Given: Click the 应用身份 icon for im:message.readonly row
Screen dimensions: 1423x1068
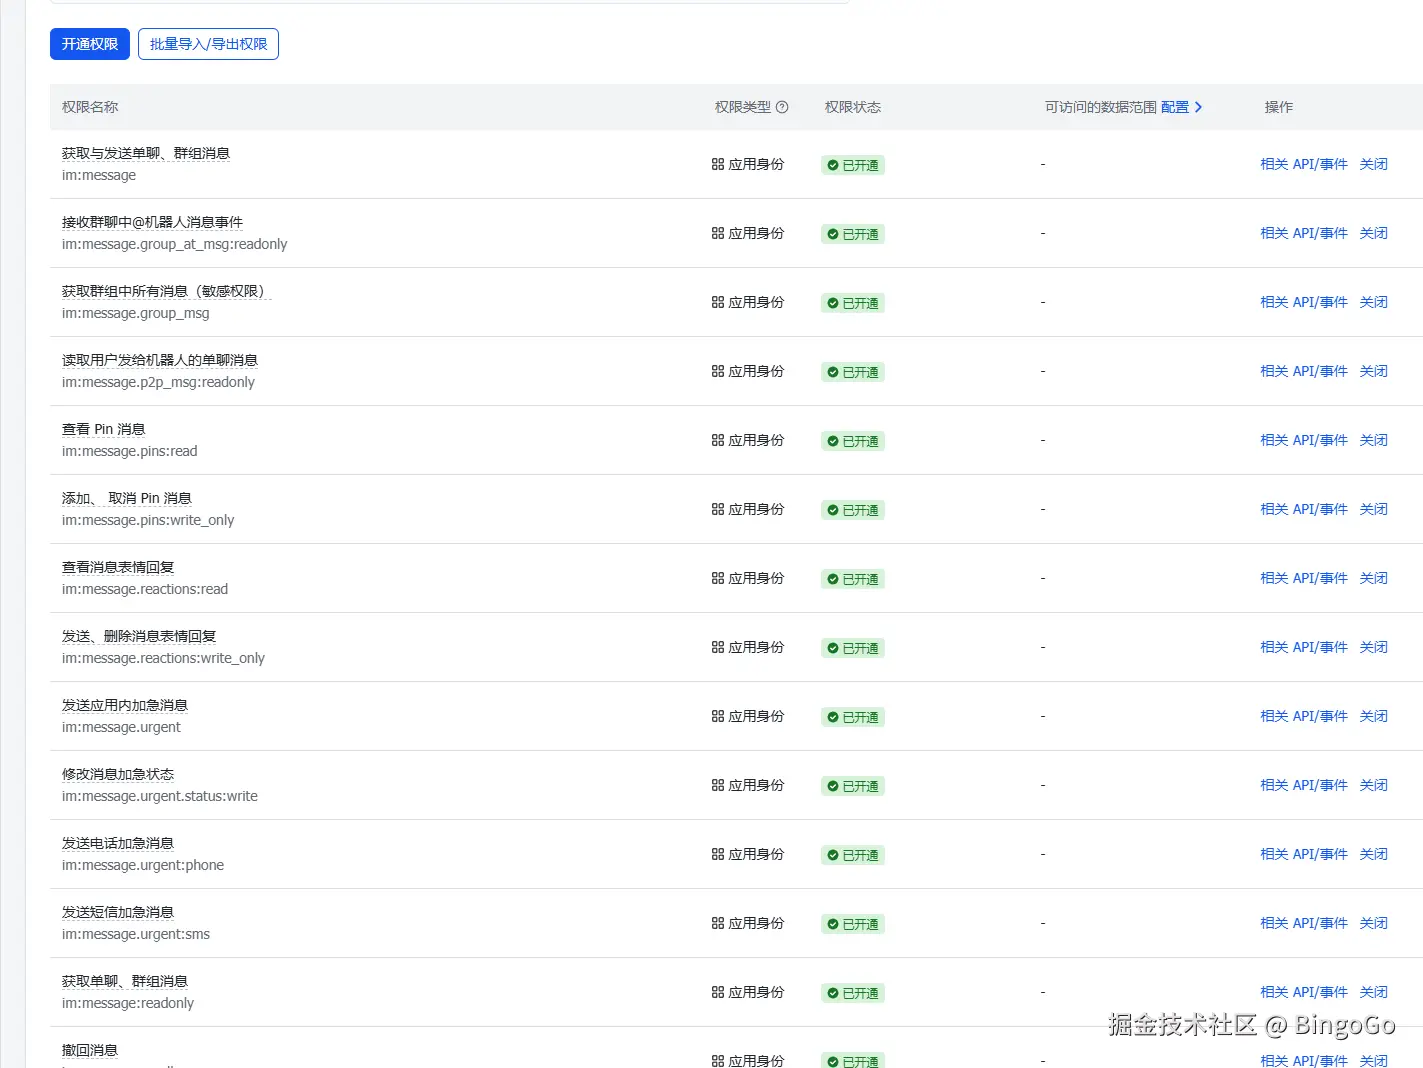Looking at the screenshot, I should [x=718, y=992].
